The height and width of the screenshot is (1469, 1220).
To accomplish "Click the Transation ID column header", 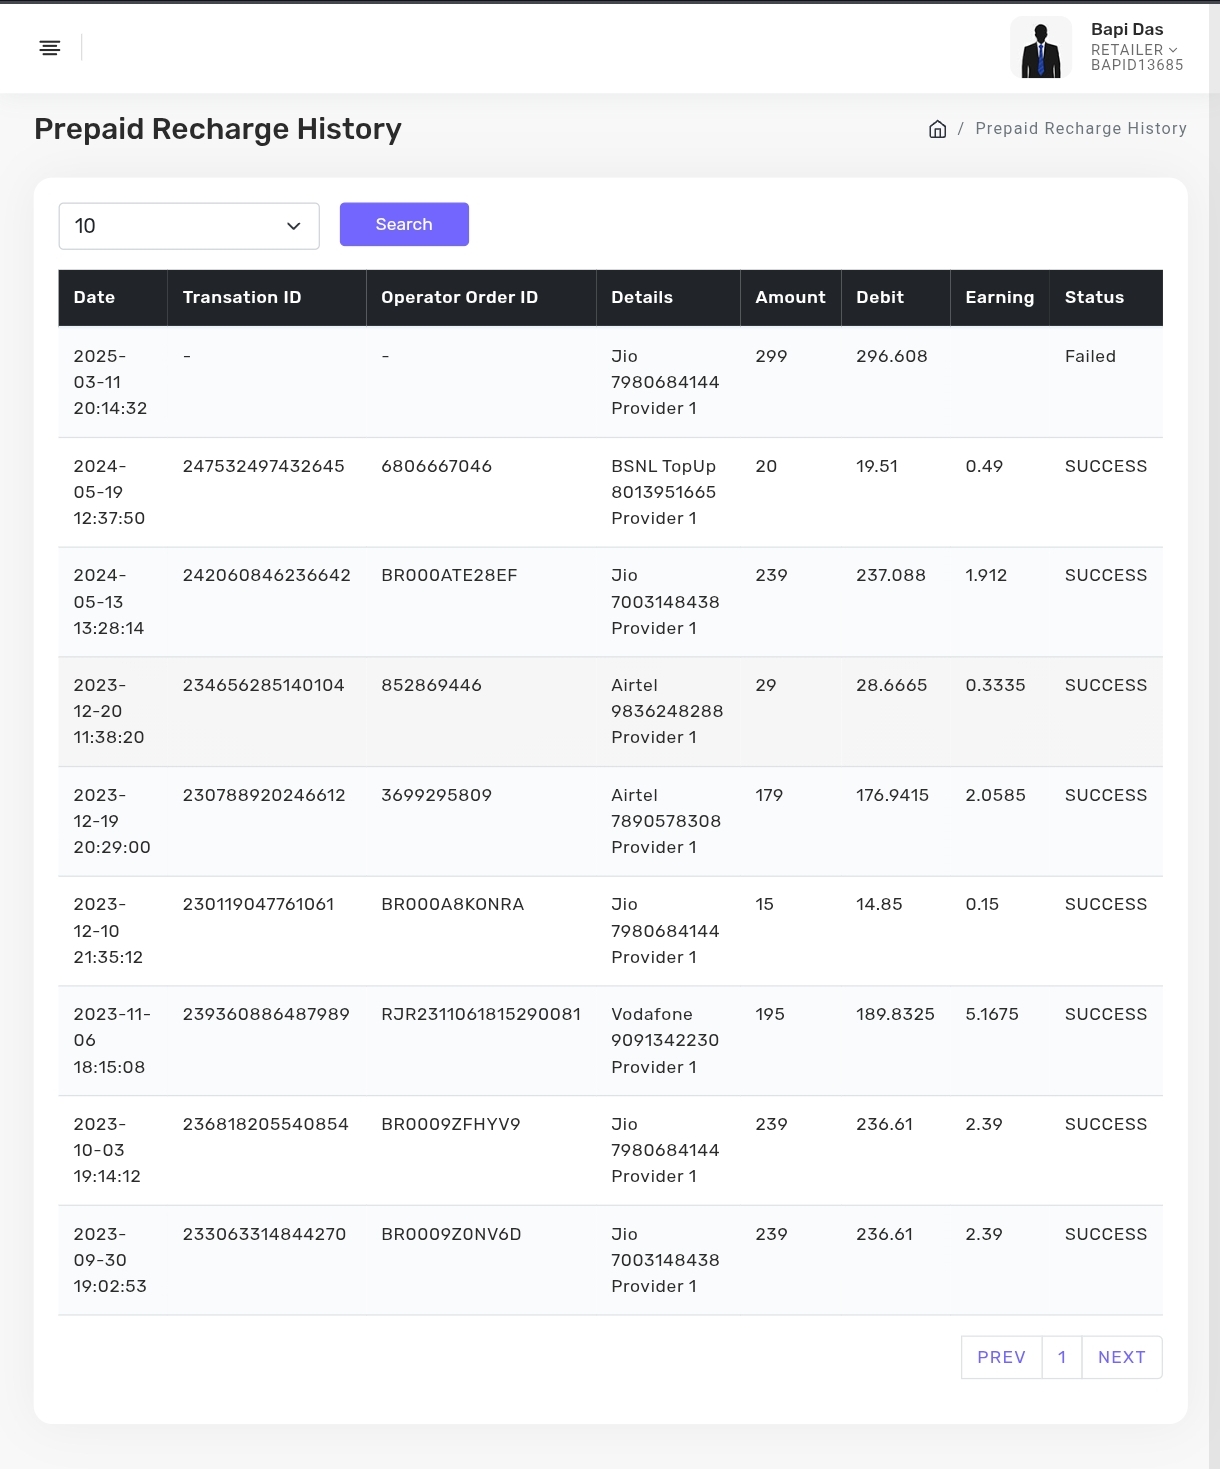I will click(242, 298).
